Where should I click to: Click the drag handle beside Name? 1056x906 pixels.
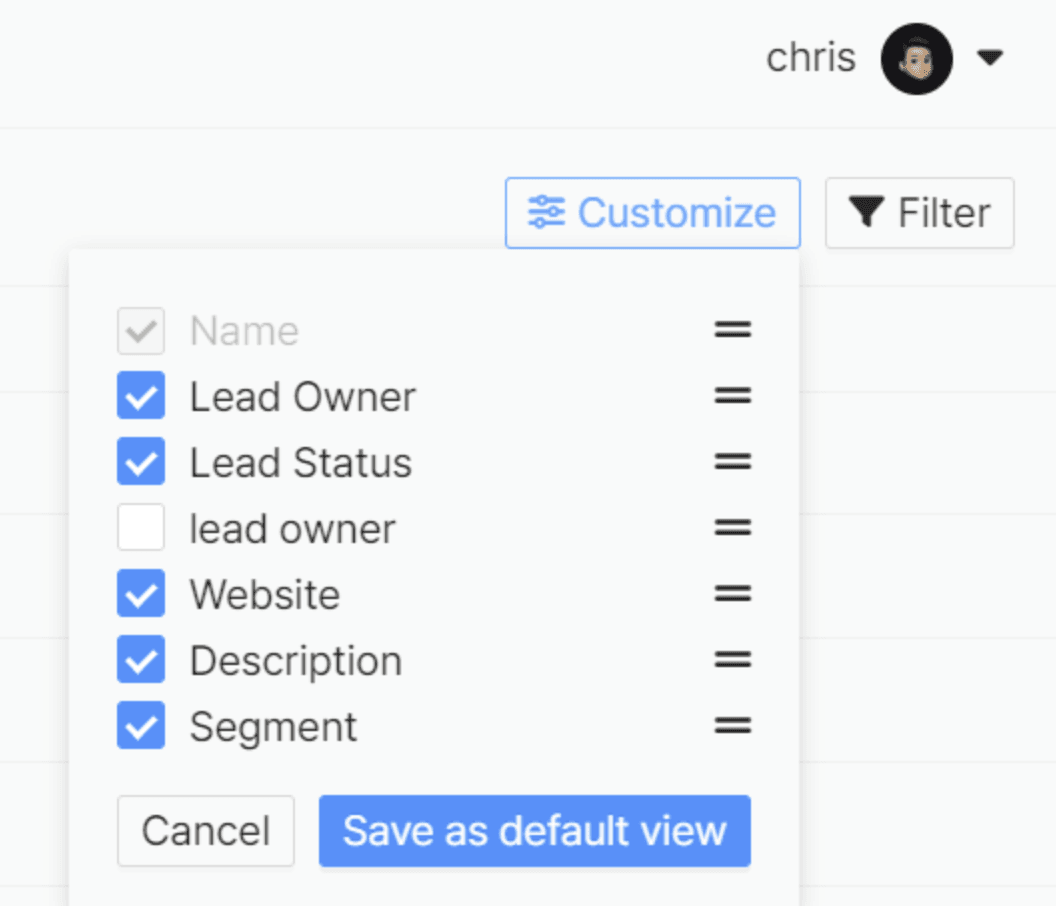tap(733, 329)
